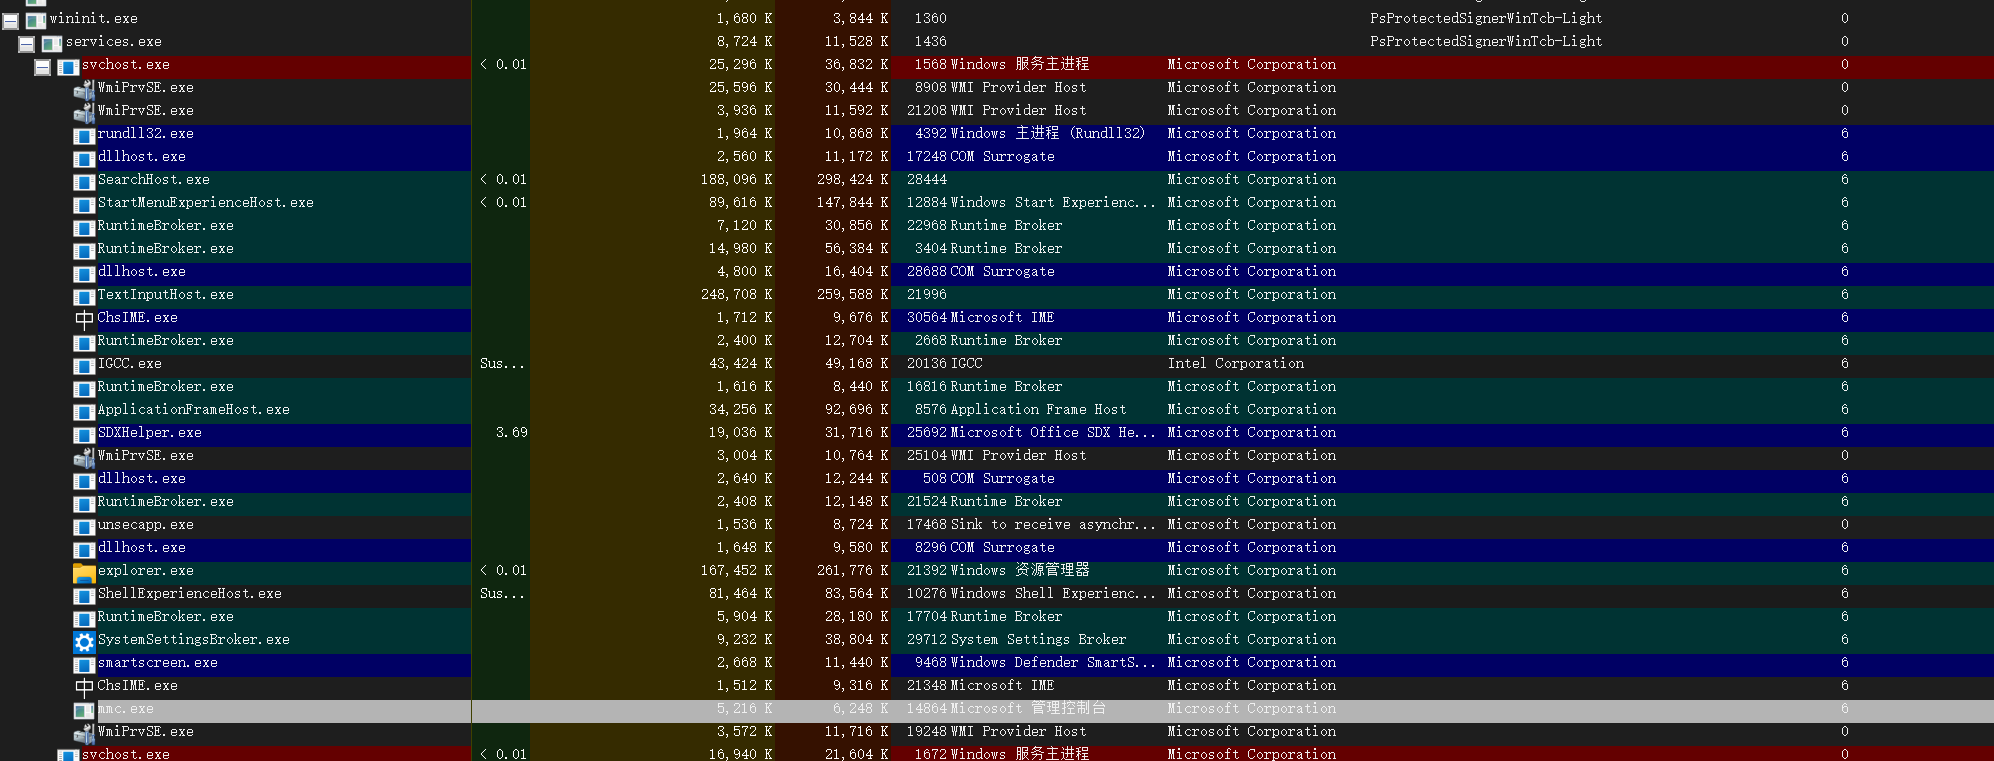Click the rundll32.exe process icon

pos(84,135)
